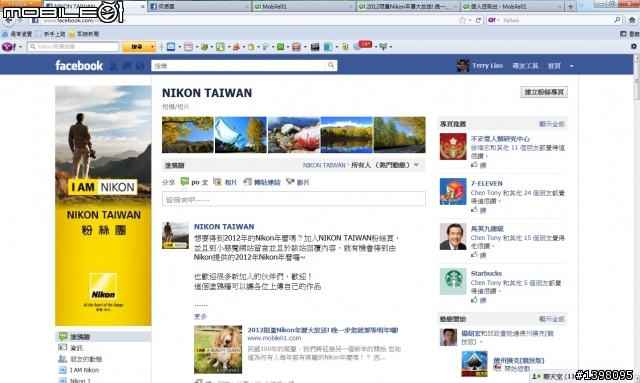The height and width of the screenshot is (383, 640).
Task: Open the friend requests icon in the Facebook header
Action: tap(113, 66)
